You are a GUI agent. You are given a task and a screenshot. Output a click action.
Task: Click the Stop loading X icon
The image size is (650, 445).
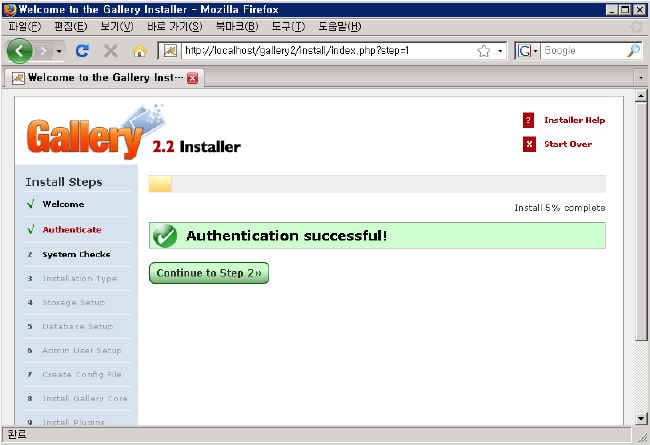111,50
